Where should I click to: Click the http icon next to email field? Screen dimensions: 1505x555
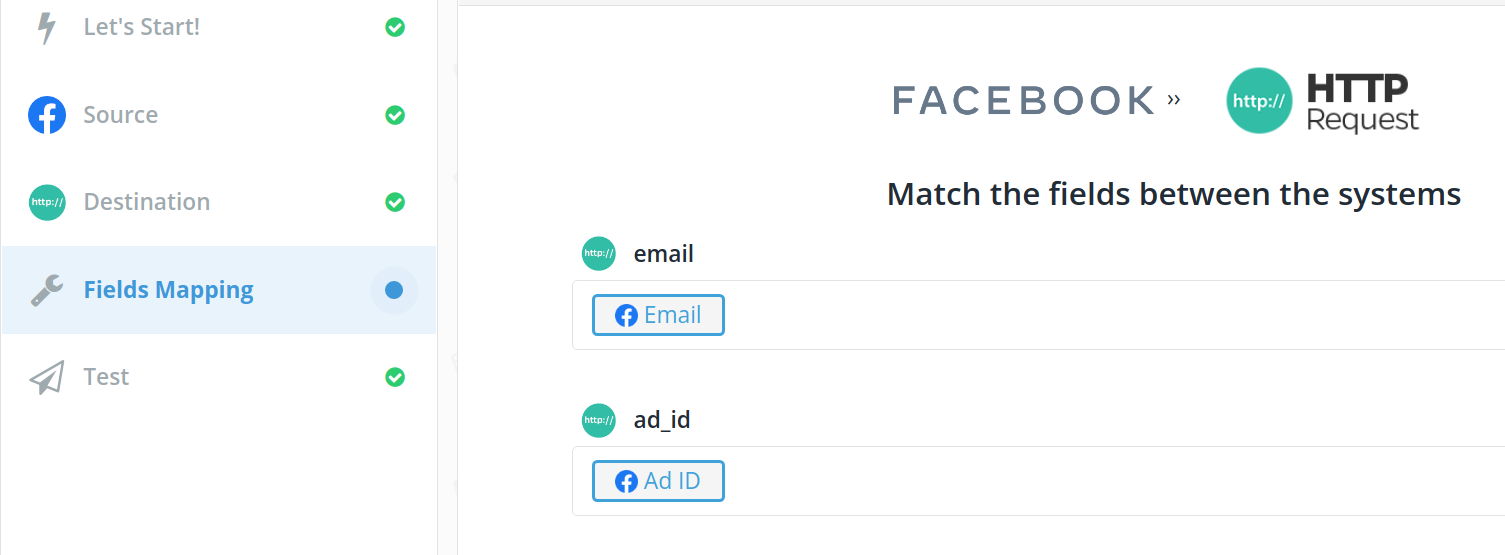point(598,254)
